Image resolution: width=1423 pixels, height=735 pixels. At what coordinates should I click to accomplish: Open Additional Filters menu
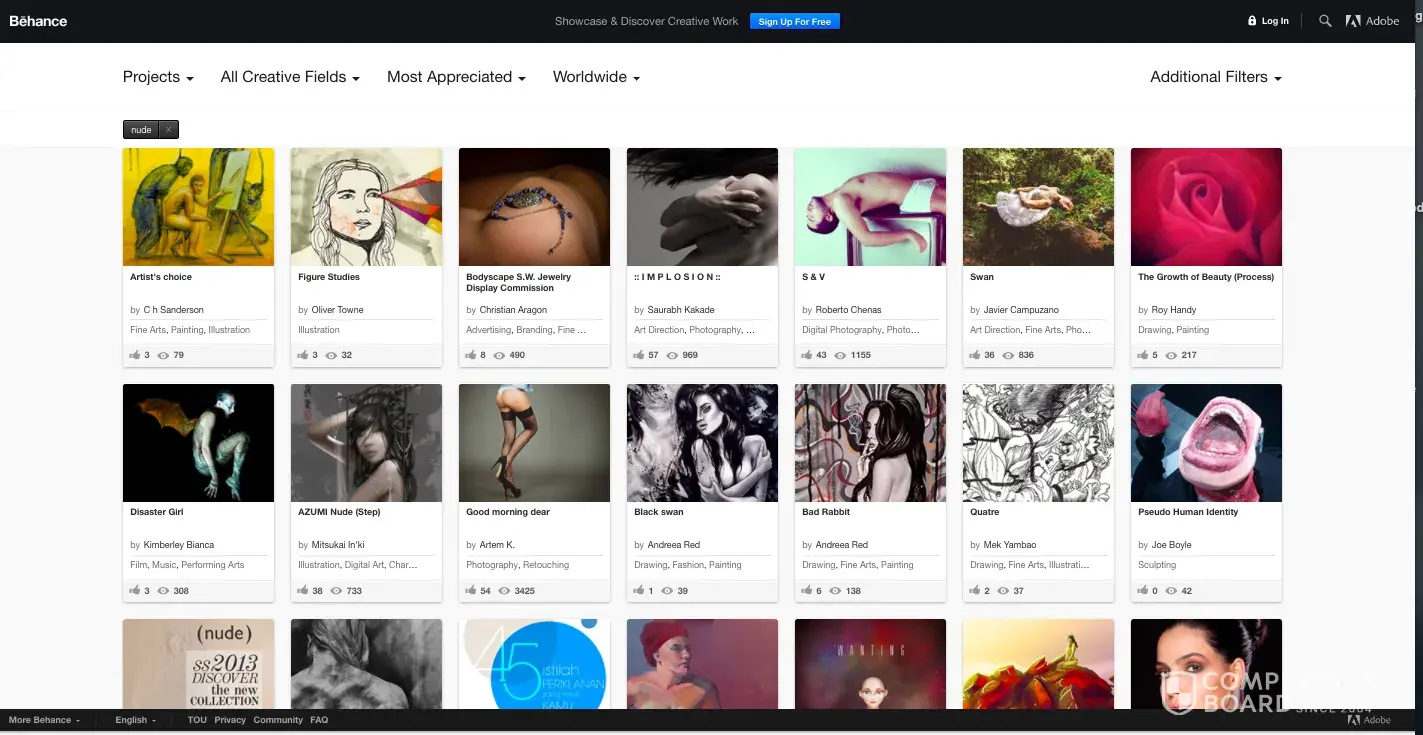(x=1215, y=77)
